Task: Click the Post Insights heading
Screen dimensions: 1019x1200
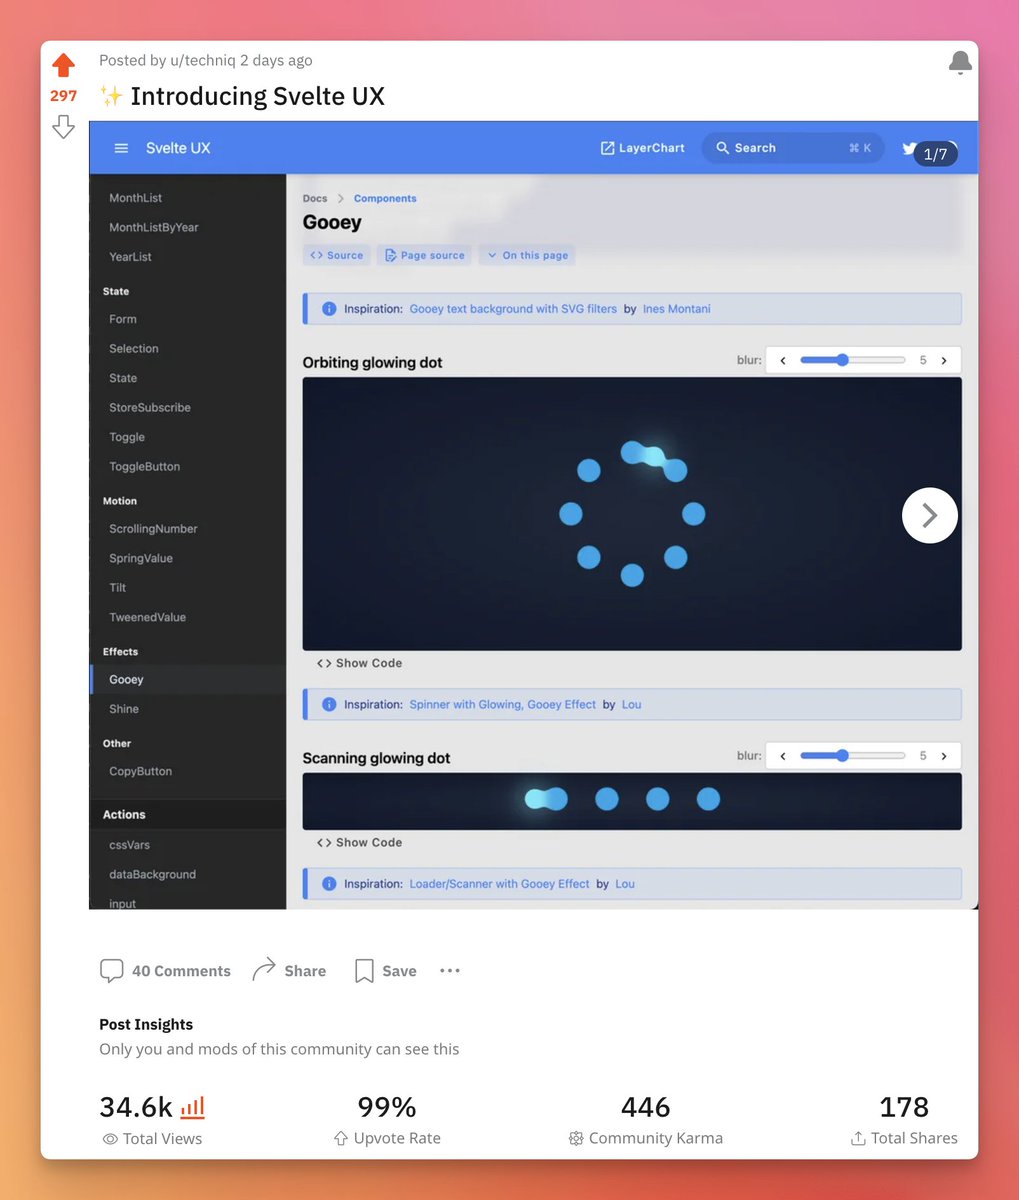Action: (146, 1024)
